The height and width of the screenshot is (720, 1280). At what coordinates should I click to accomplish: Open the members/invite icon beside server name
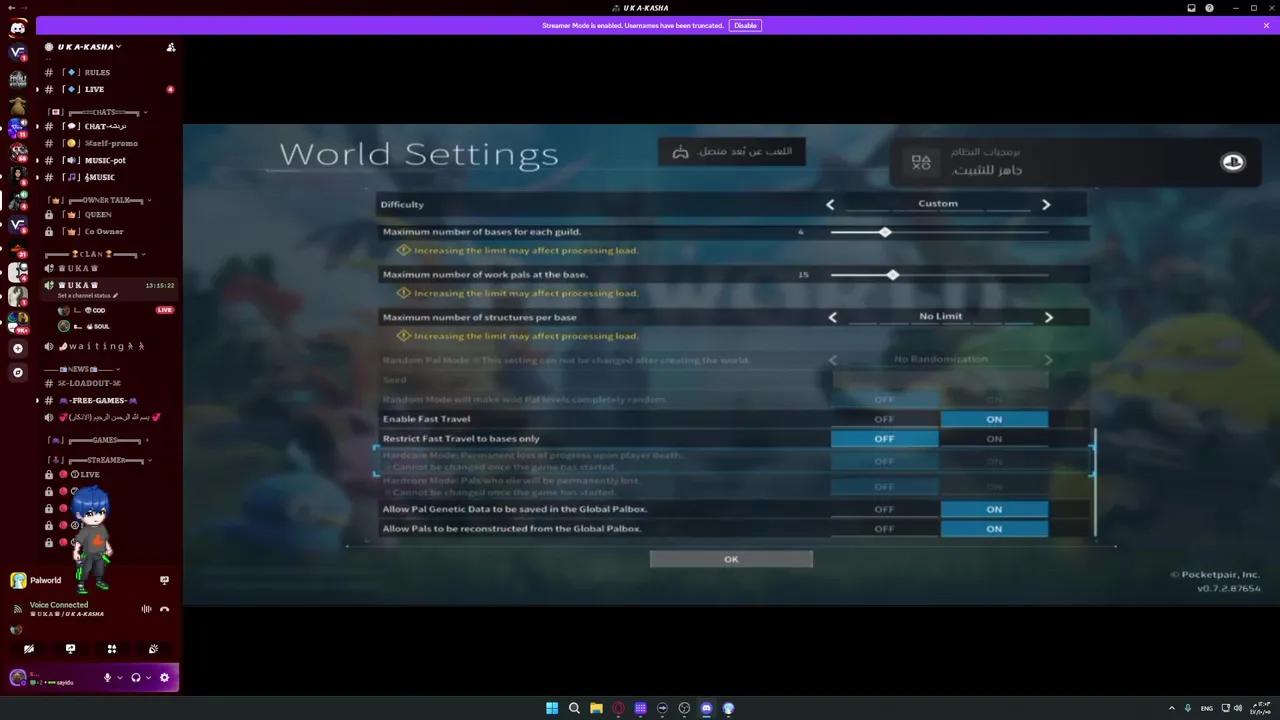[171, 47]
